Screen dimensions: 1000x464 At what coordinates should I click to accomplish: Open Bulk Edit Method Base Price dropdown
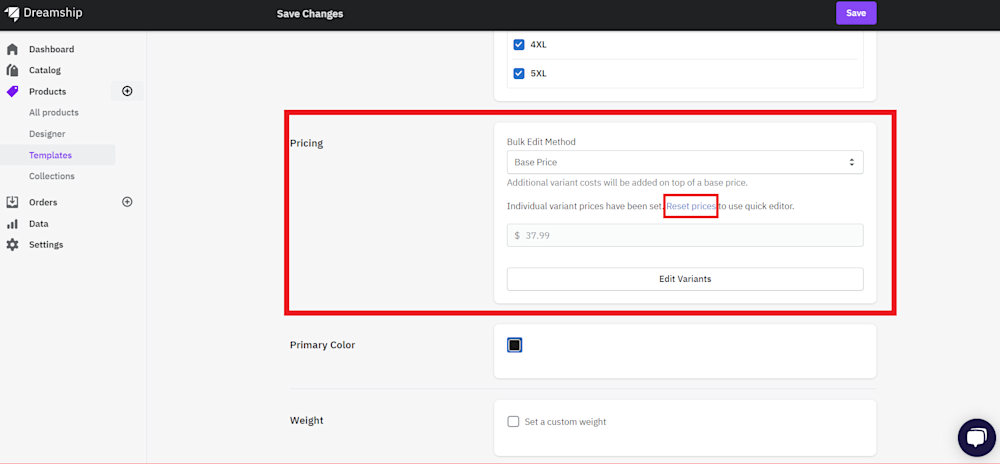[x=685, y=162]
